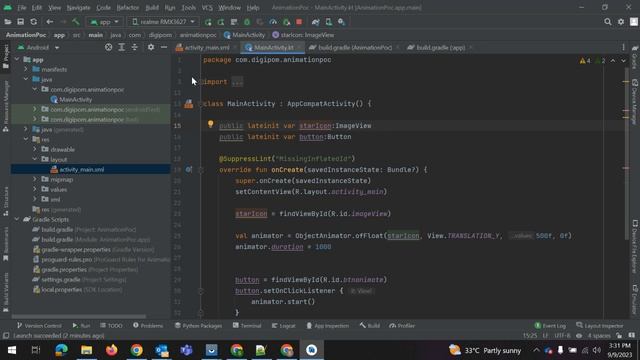640x360 pixels.
Task: Collapse the Gradle Scripts node
Action: tap(17, 219)
